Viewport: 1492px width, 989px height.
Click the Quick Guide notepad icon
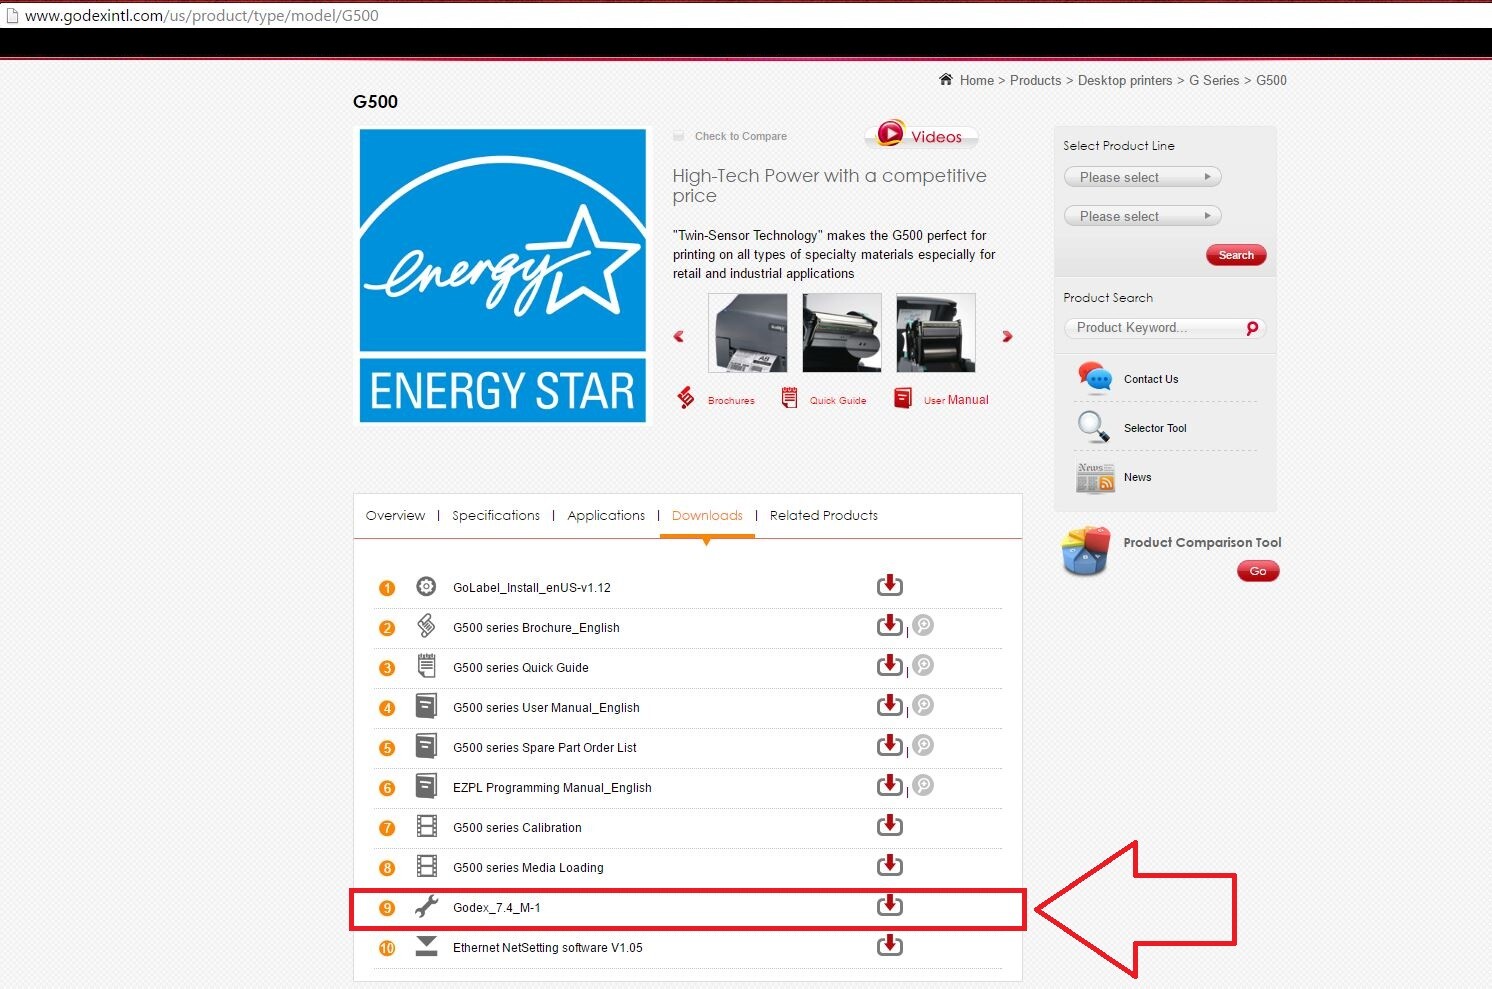[789, 398]
